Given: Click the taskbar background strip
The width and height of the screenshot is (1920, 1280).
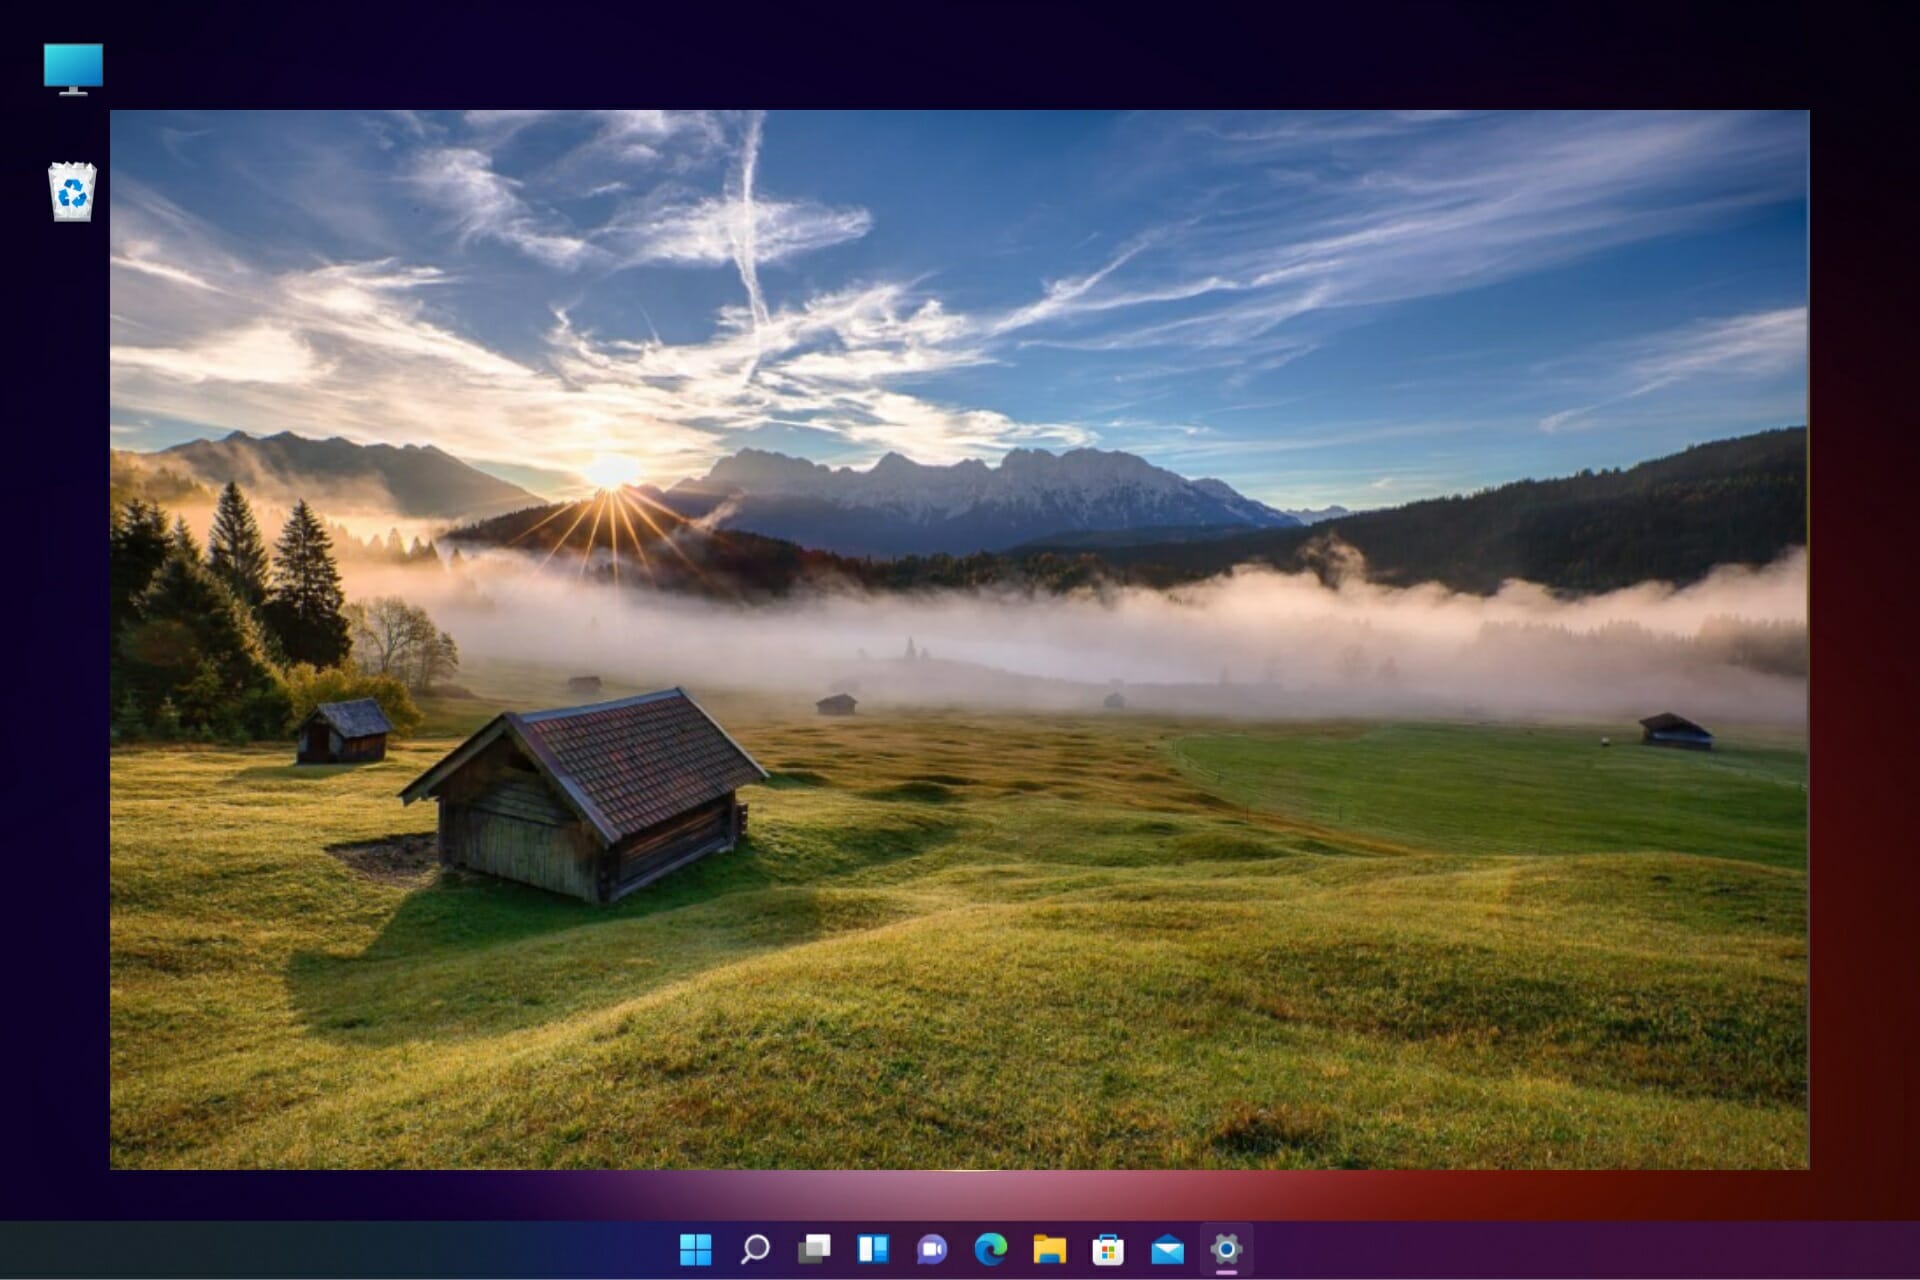Looking at the screenshot, I should 400,1250.
